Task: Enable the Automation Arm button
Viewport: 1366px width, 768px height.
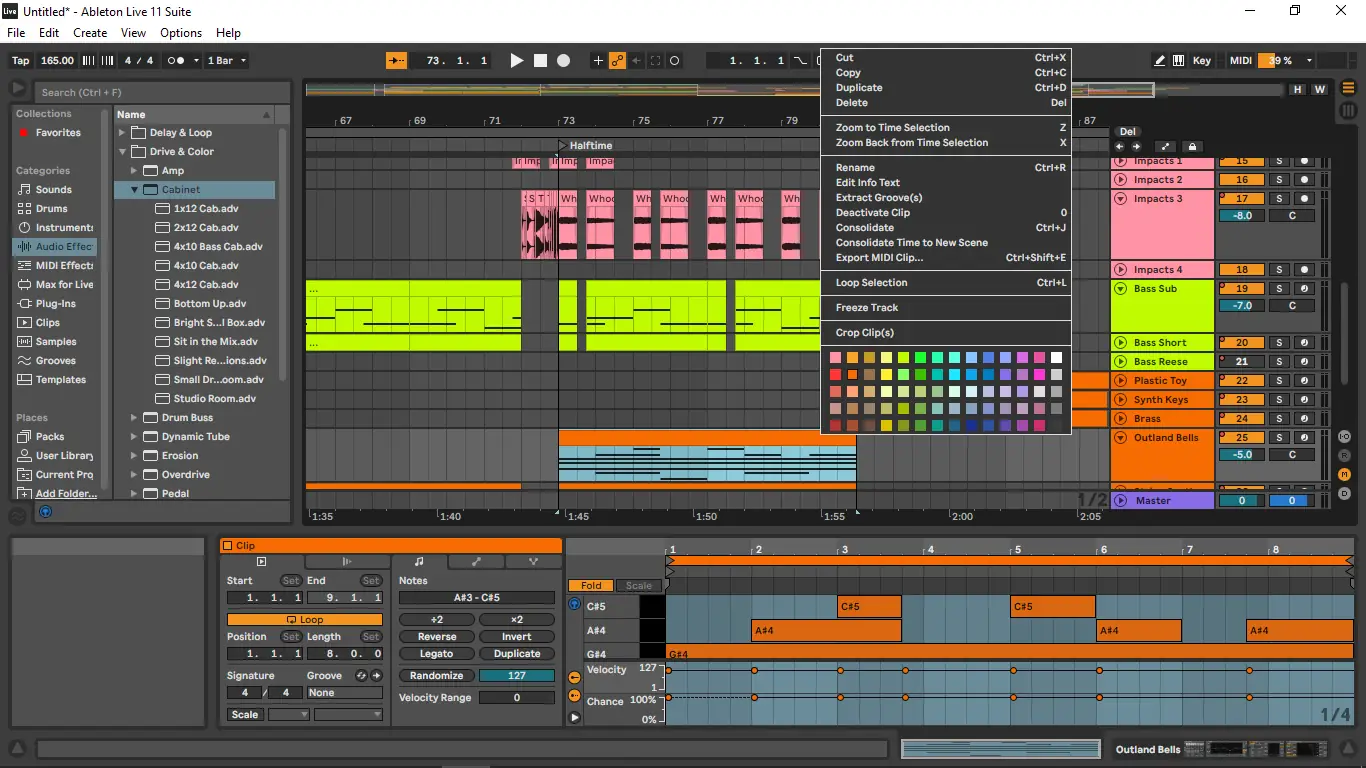Action: click(618, 61)
